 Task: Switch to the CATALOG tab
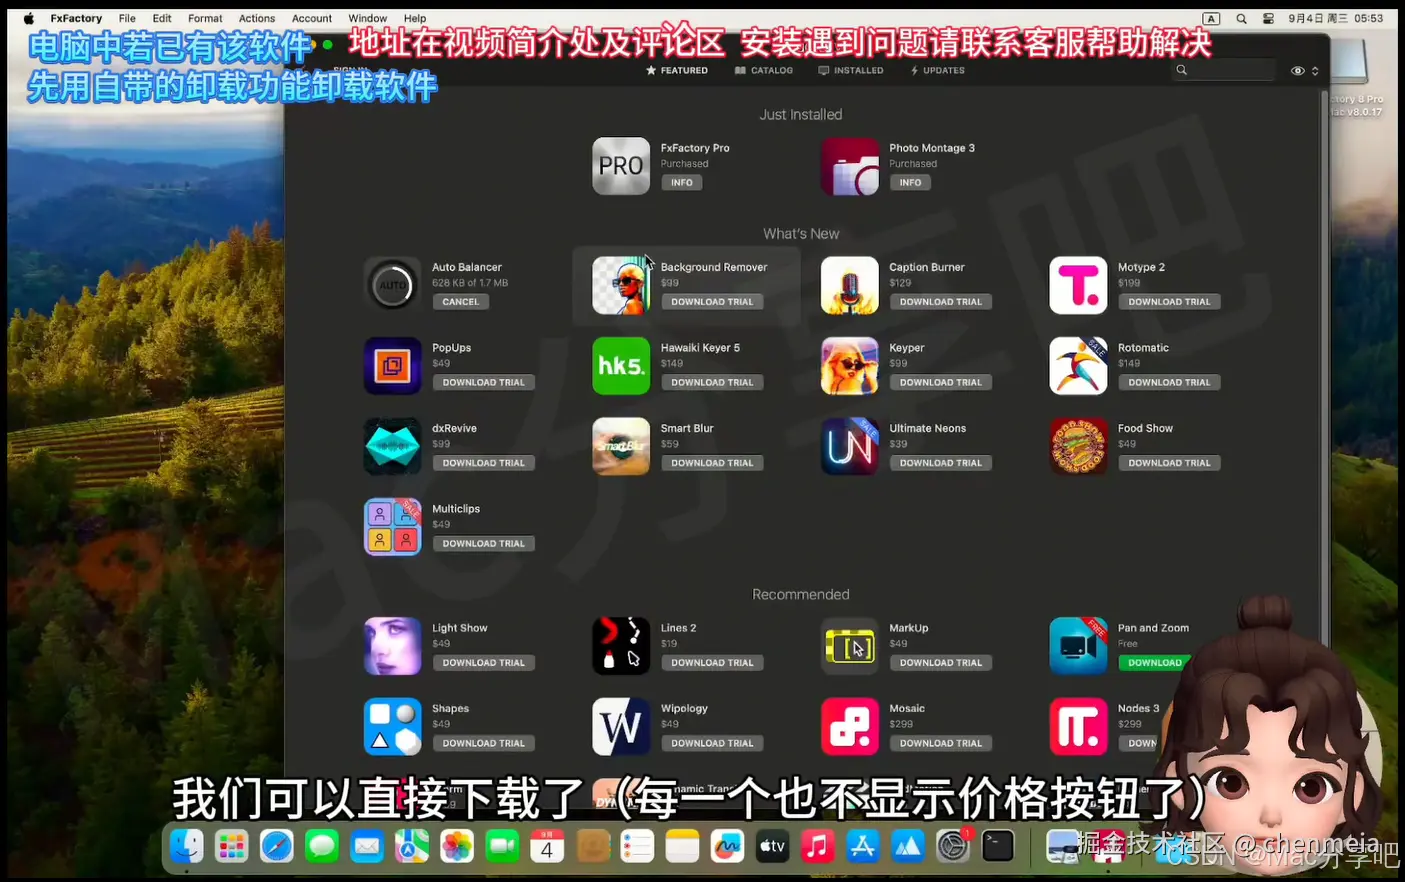[763, 70]
